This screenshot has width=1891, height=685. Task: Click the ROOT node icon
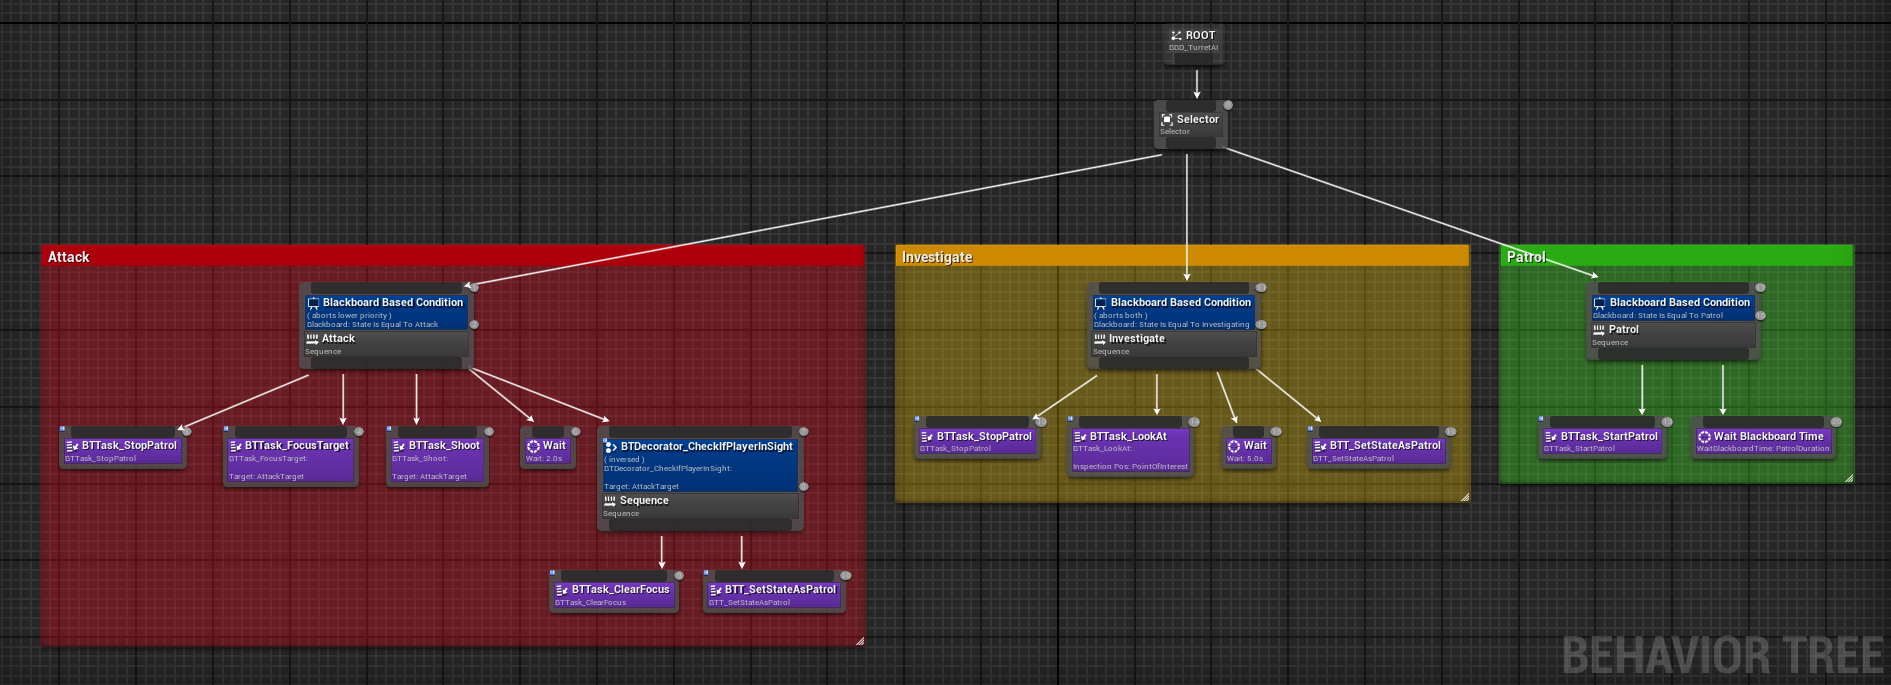pyautogui.click(x=1176, y=35)
